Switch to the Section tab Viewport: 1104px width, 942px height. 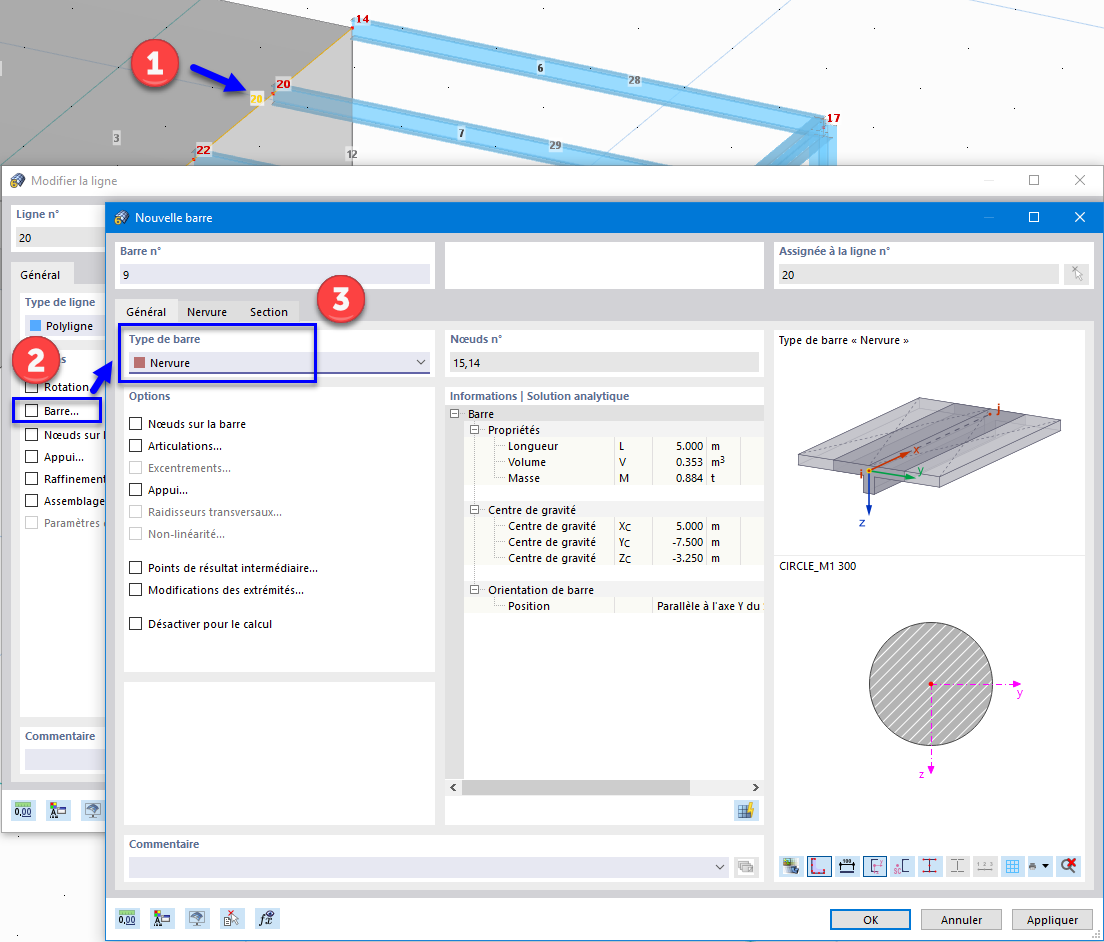(269, 312)
